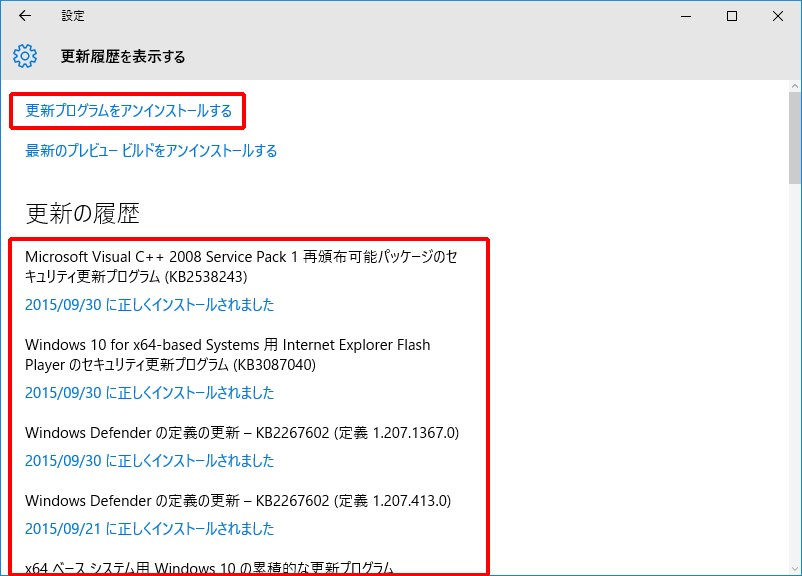
Task: Select Microsoft Visual C++ 2008 Service Pack 1 update text
Action: [241, 267]
